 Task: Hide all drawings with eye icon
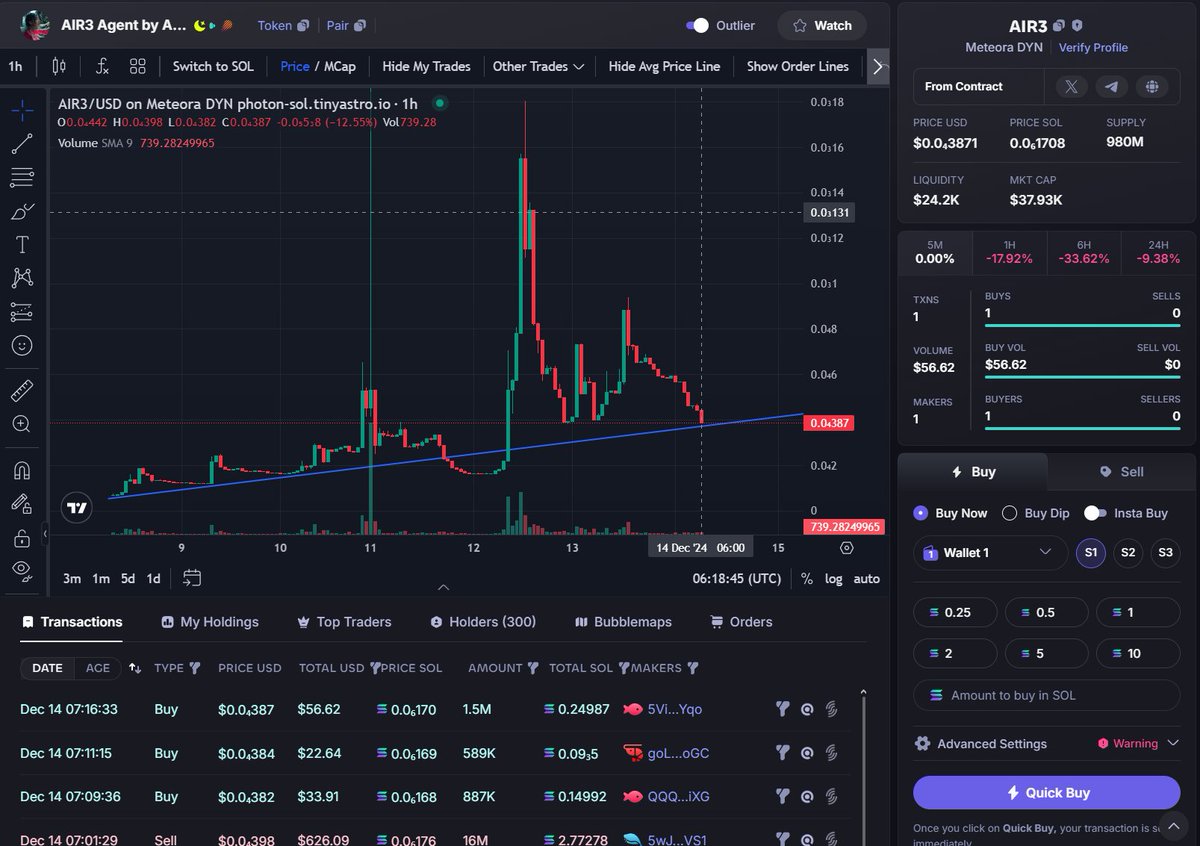(x=22, y=569)
